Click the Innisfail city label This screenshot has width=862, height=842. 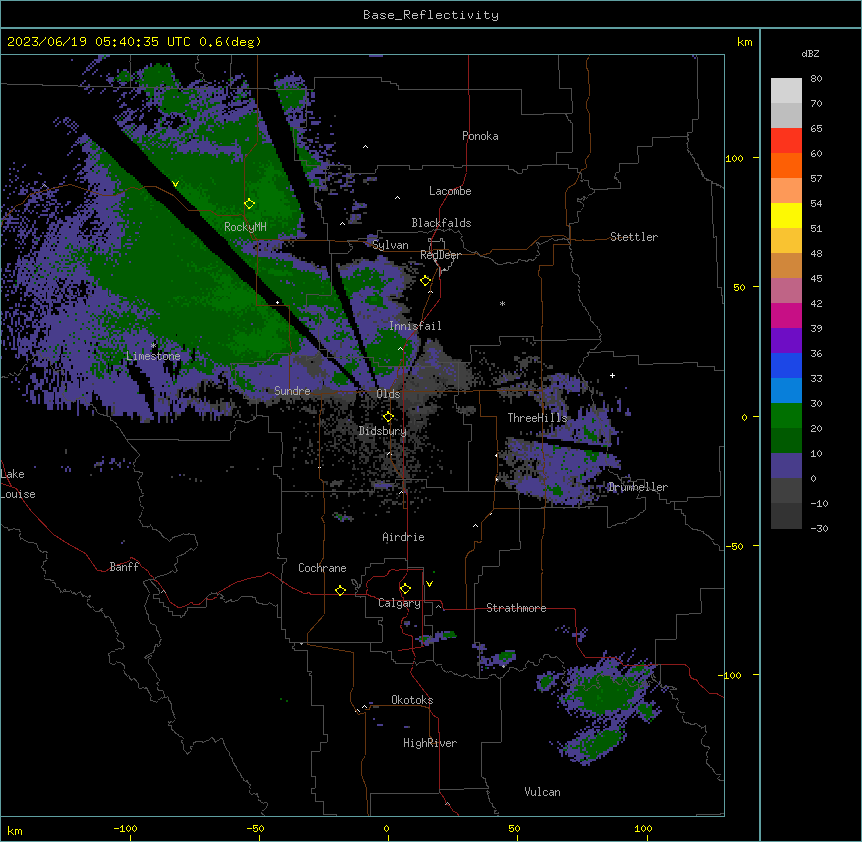[x=415, y=326]
